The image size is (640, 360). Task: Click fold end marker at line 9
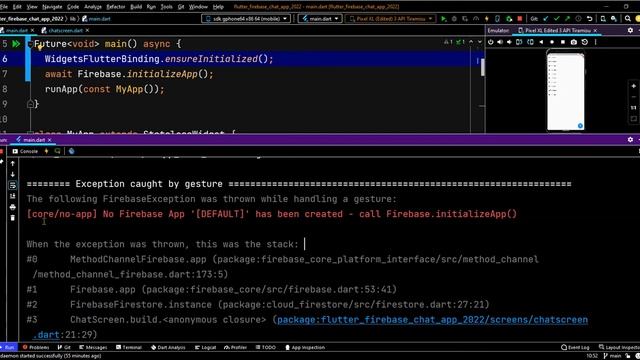coord(30,104)
